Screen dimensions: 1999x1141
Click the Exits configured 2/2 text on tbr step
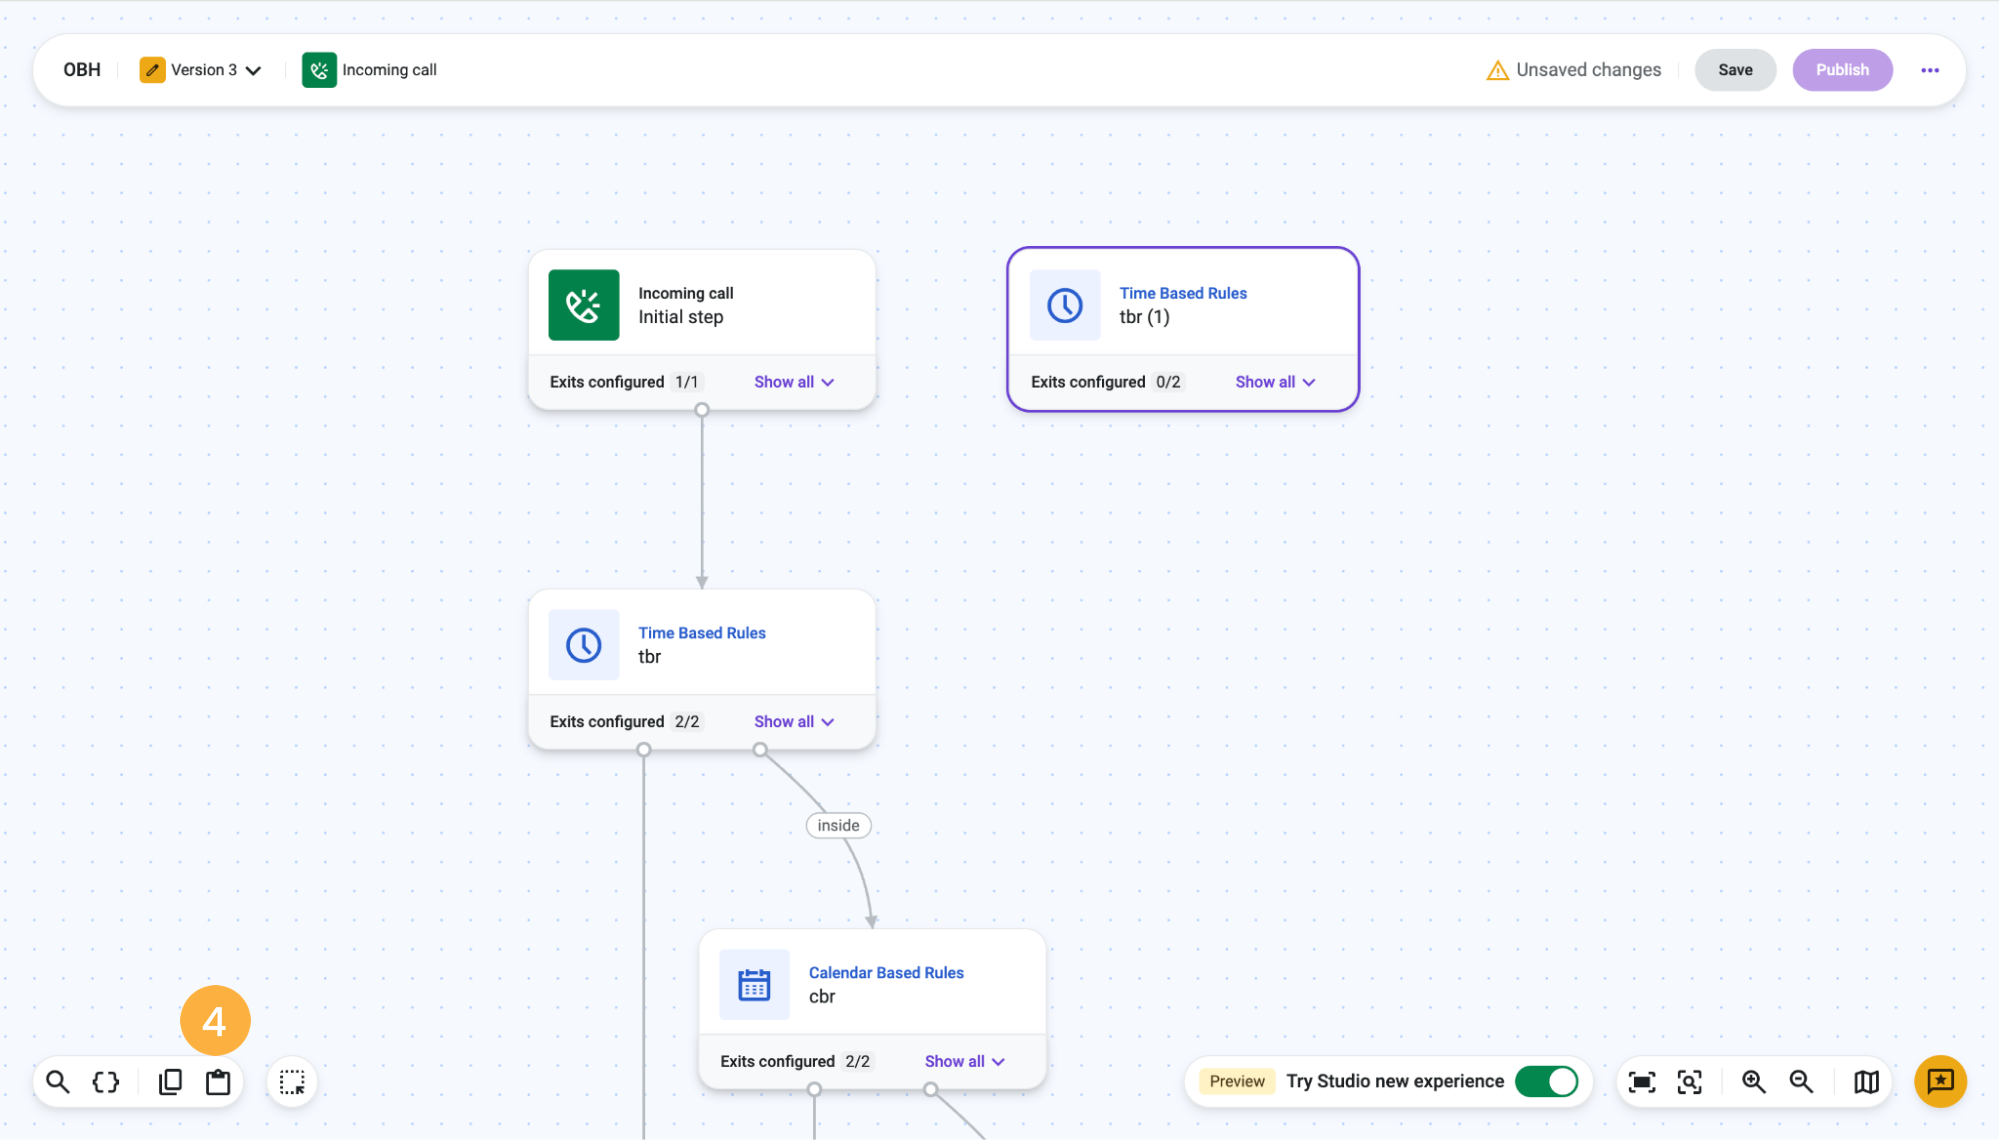[625, 722]
